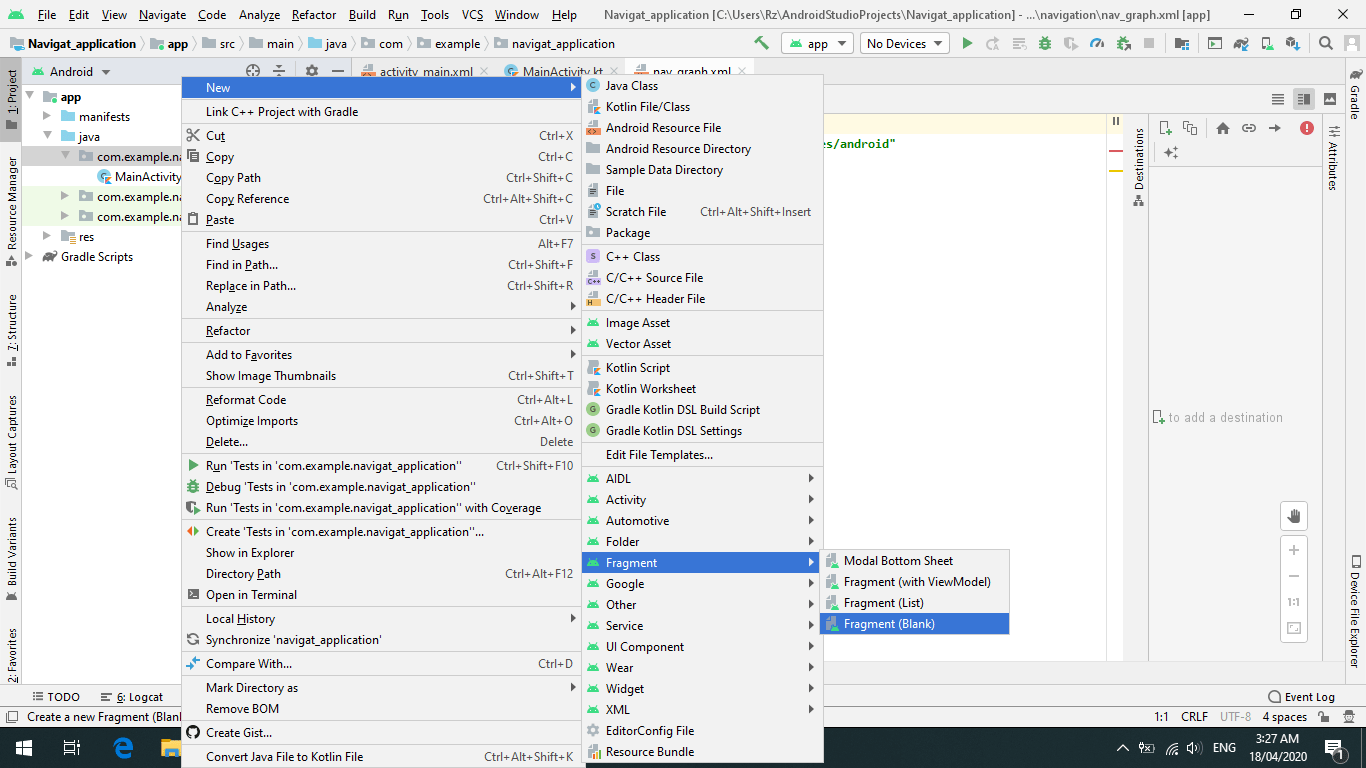The height and width of the screenshot is (768, 1366).
Task: Choose Fragment (with ViewModel)
Action: click(x=914, y=581)
